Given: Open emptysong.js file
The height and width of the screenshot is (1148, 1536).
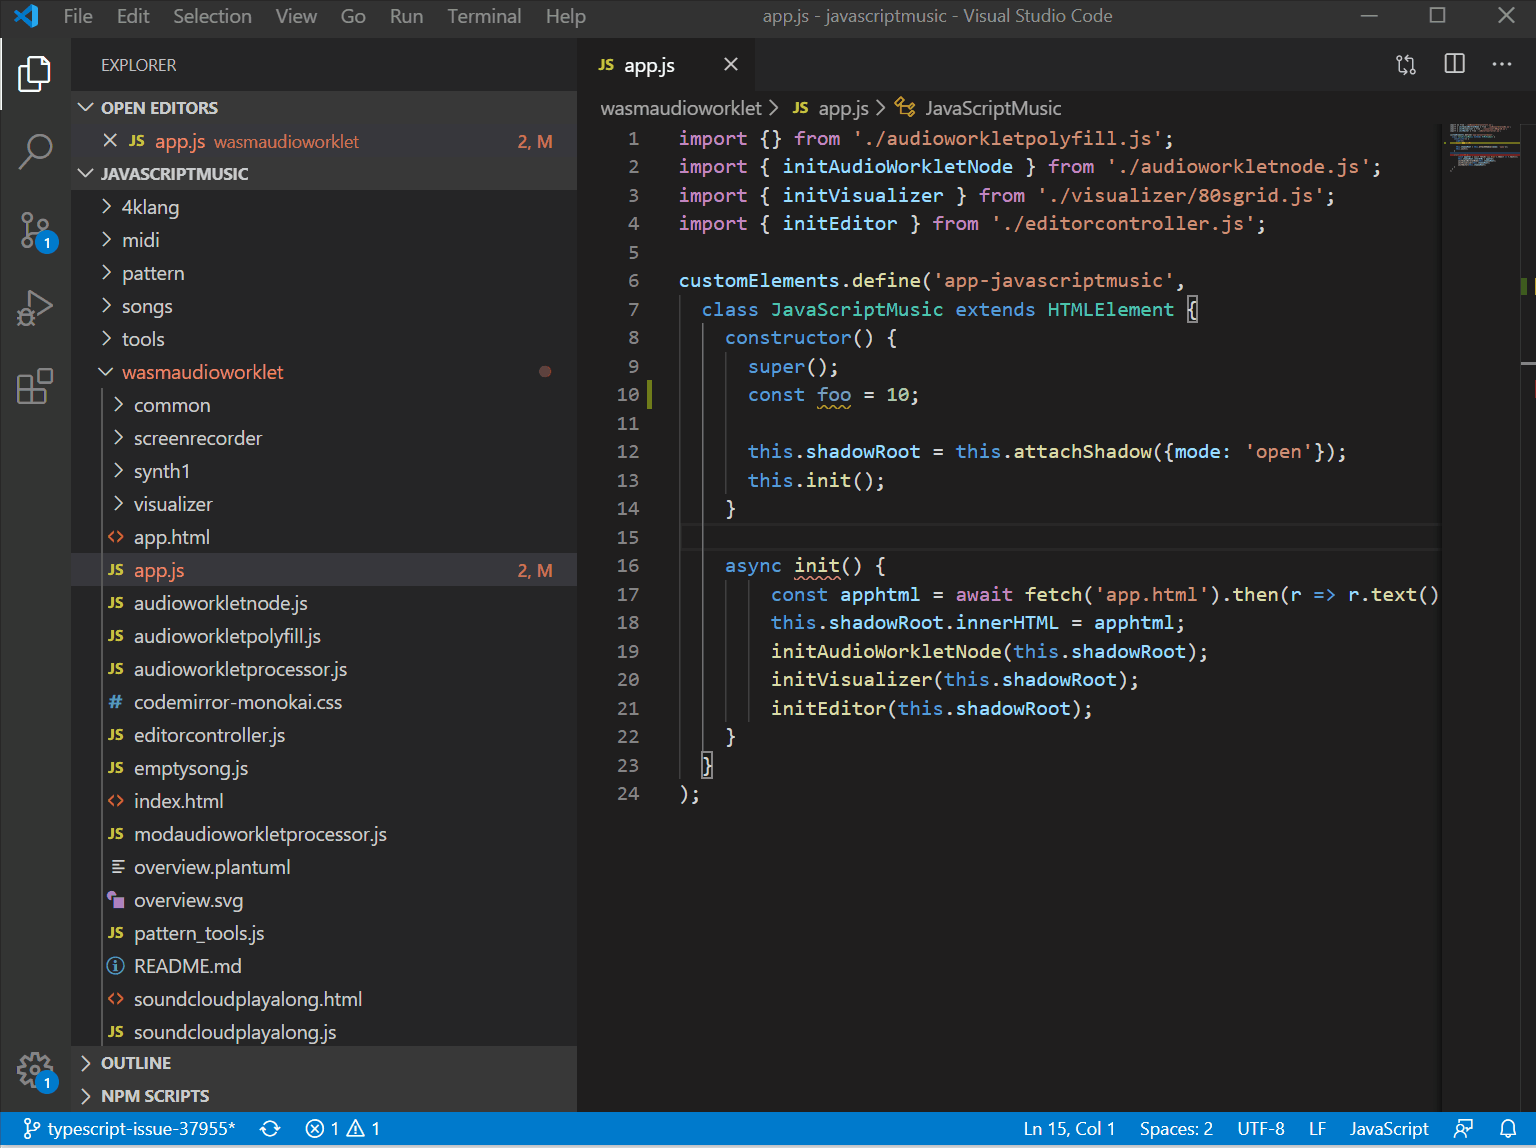Looking at the screenshot, I should point(324,768).
